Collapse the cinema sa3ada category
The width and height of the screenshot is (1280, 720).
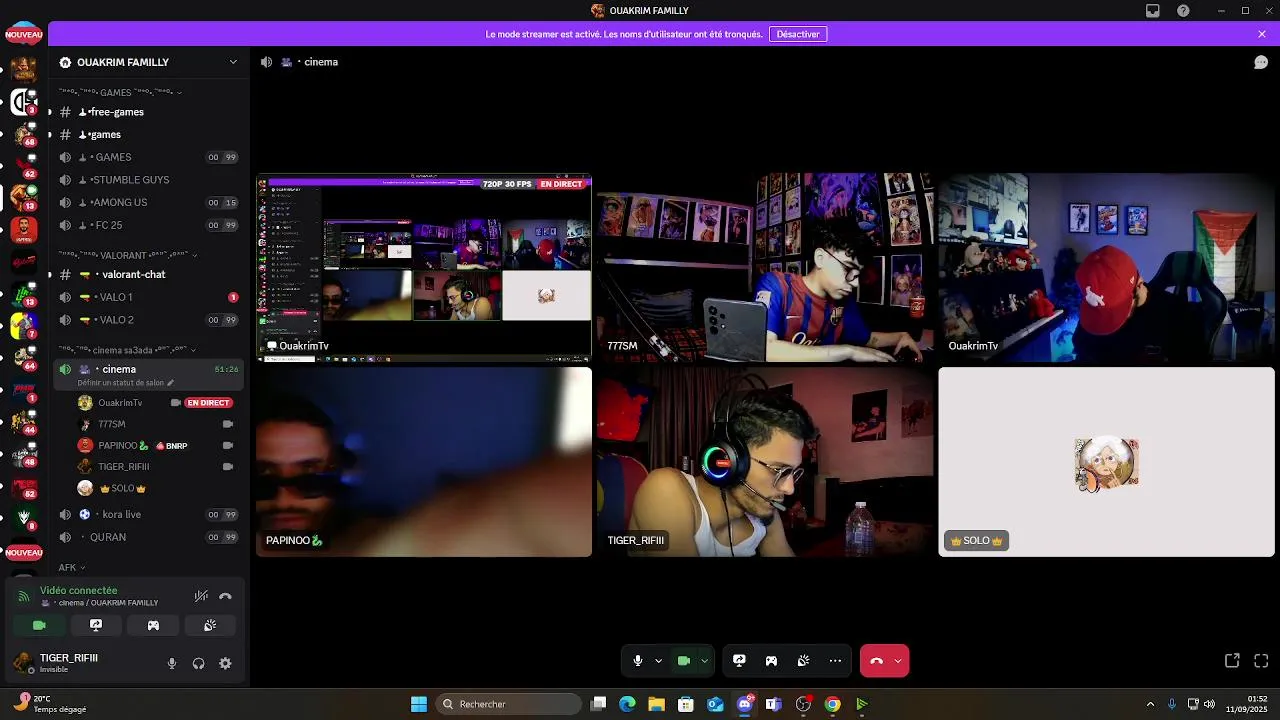tap(127, 350)
